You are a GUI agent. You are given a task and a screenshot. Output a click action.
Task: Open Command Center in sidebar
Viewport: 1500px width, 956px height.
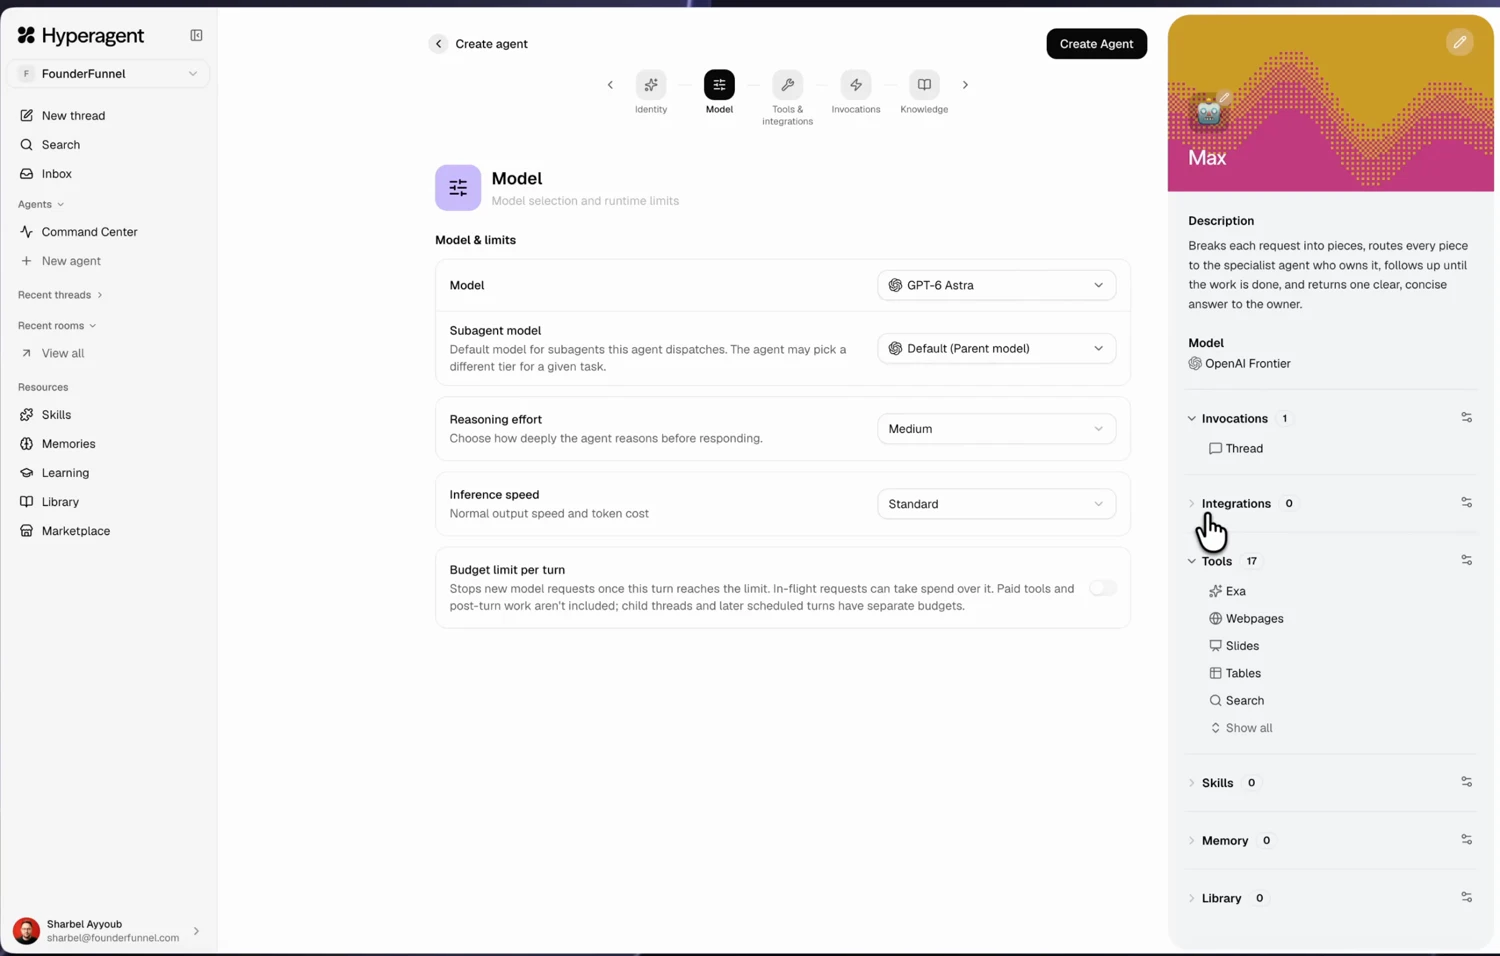[89, 232]
